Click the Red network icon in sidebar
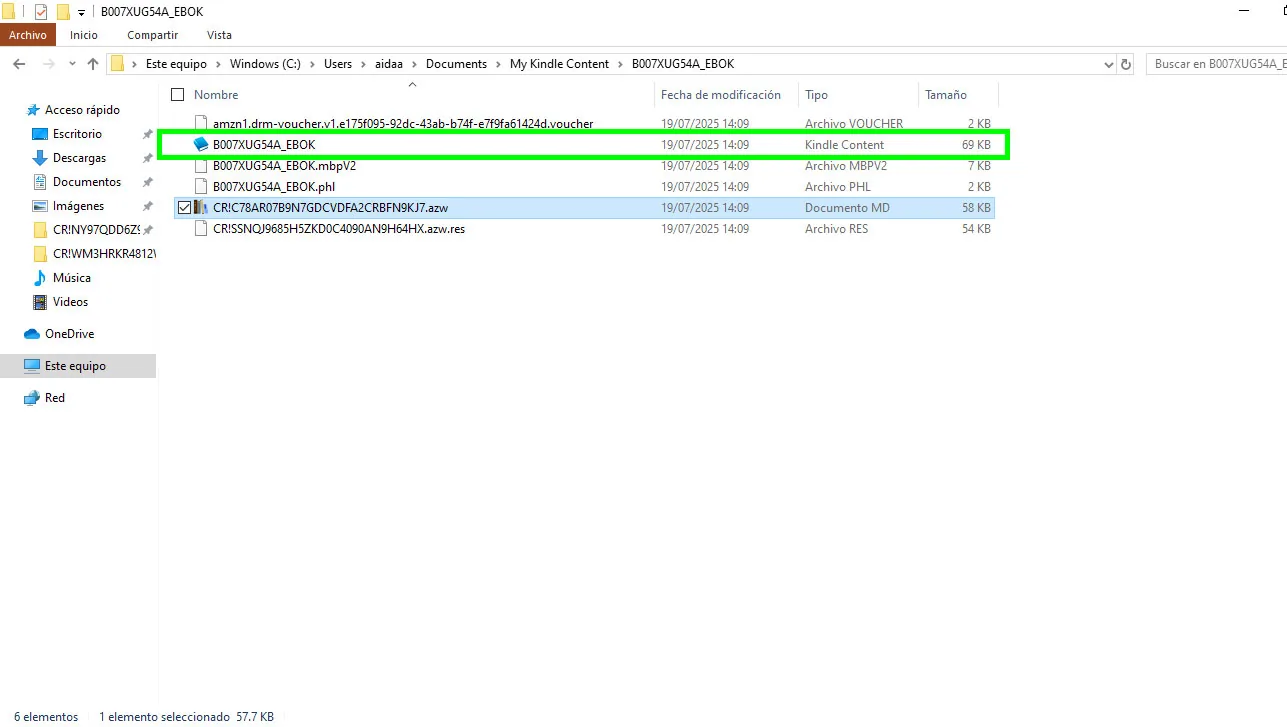The width and height of the screenshot is (1287, 727). click(32, 398)
